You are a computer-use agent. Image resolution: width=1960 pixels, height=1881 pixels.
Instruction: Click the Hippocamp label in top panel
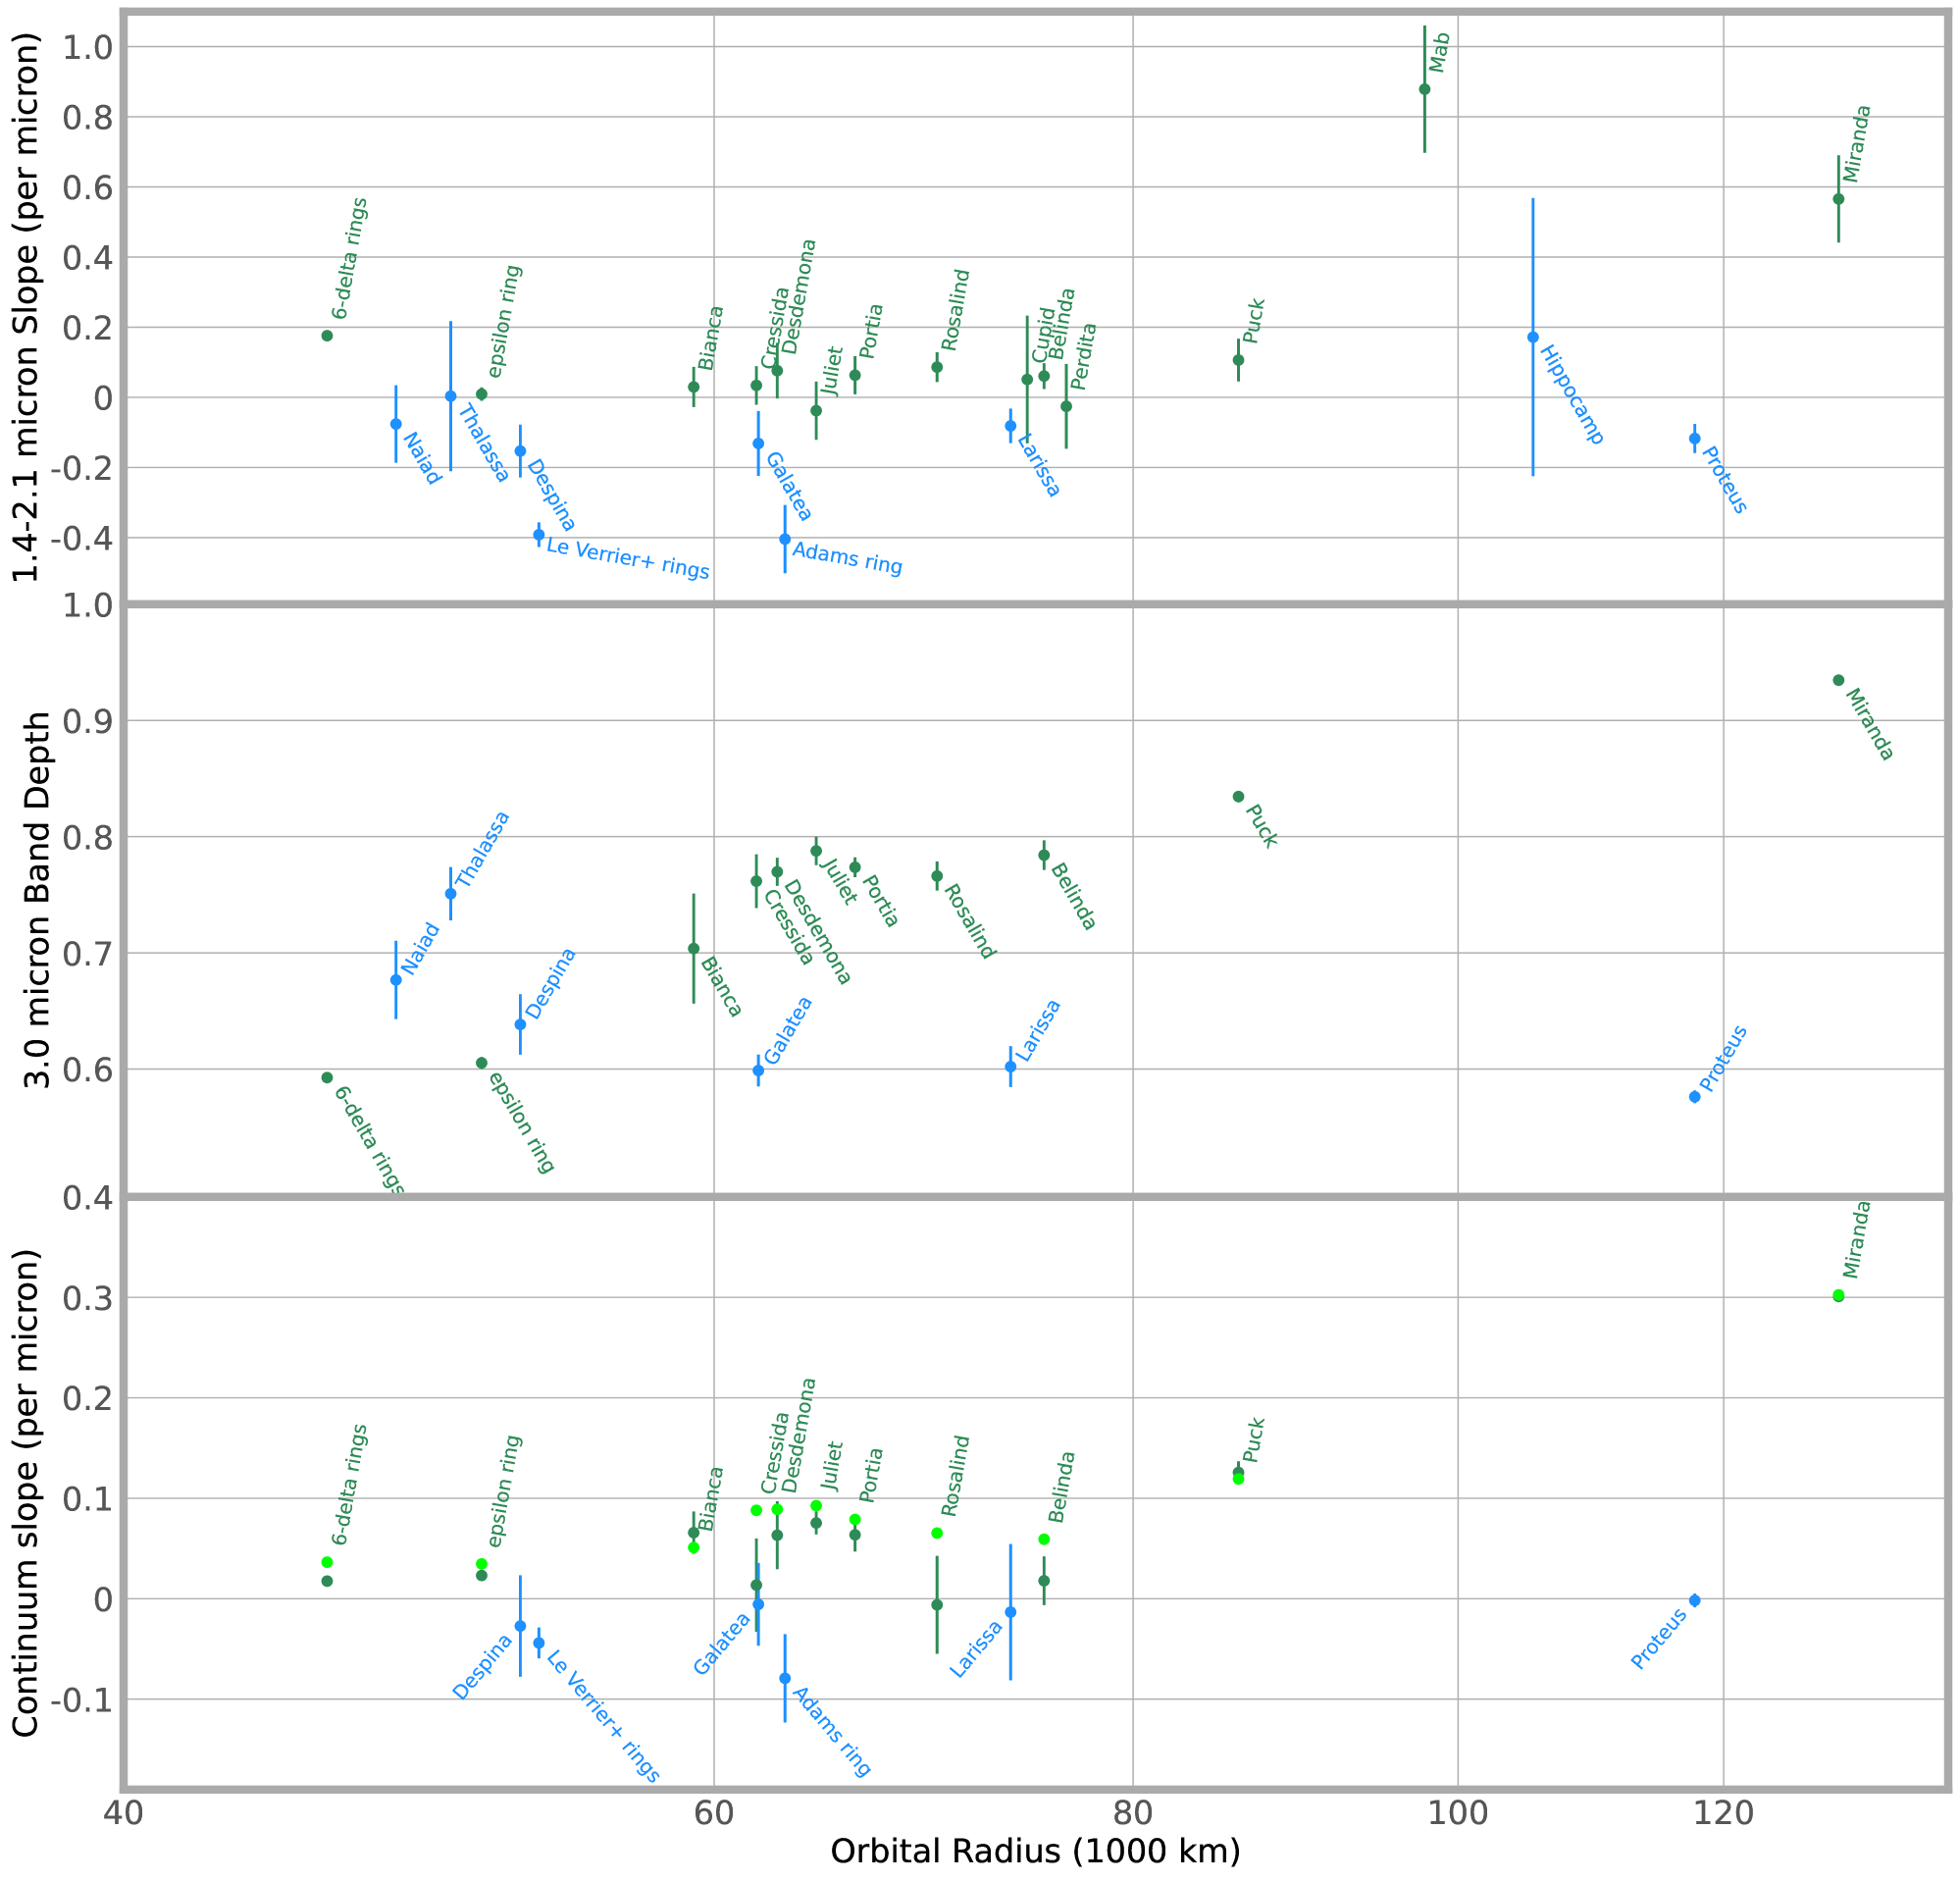1571,395
